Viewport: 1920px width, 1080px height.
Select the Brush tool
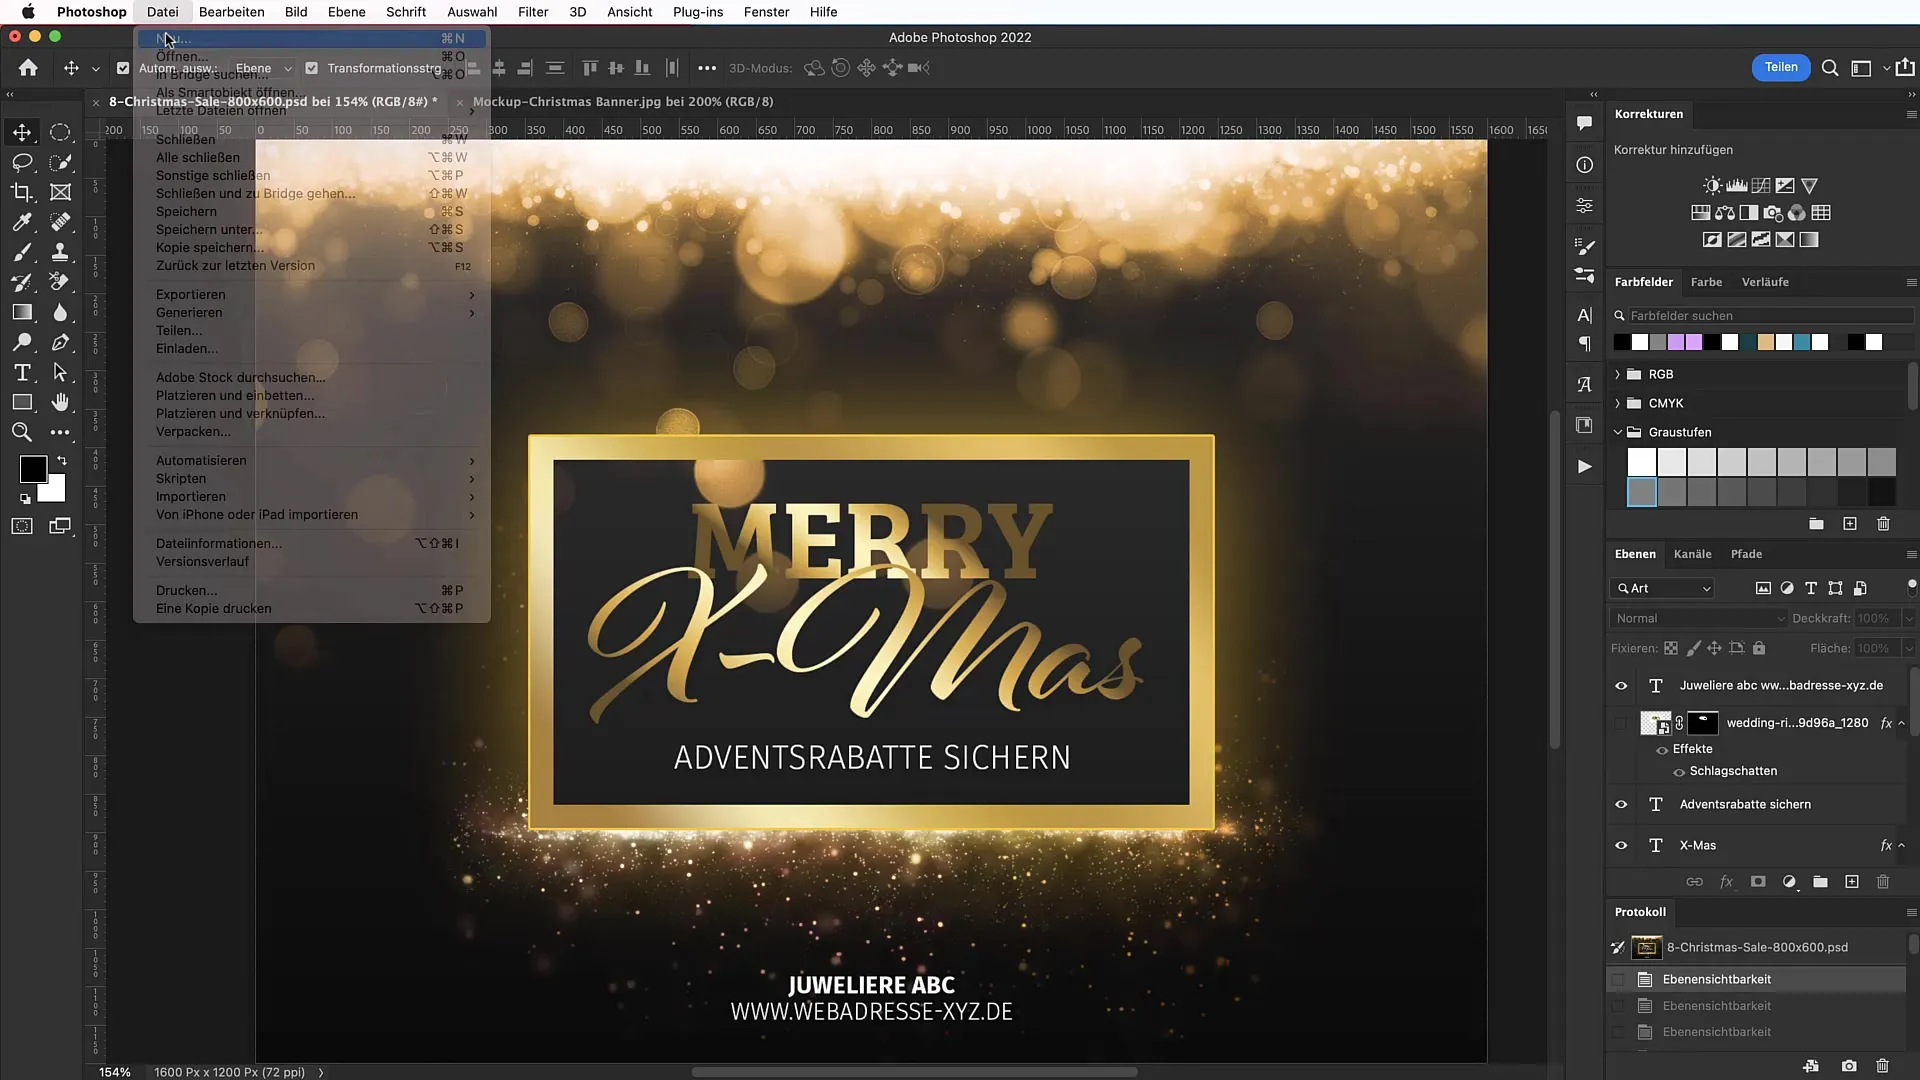(x=22, y=252)
